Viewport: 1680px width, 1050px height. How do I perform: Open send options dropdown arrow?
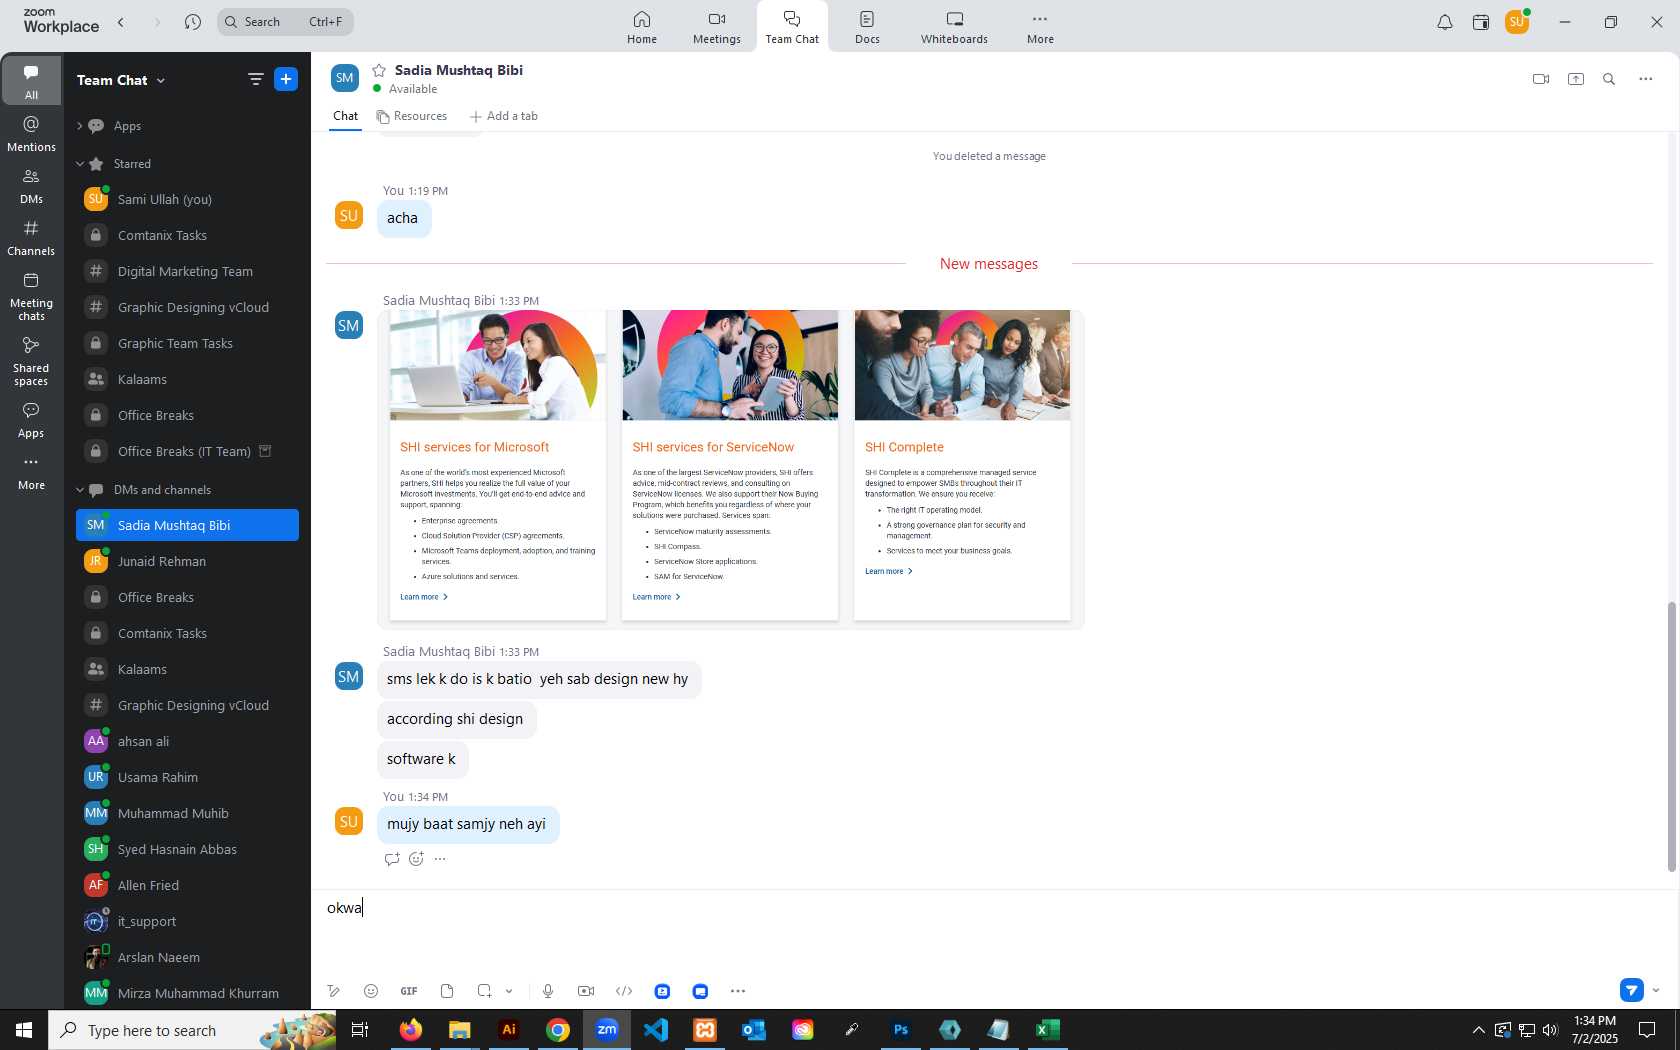[1656, 991]
